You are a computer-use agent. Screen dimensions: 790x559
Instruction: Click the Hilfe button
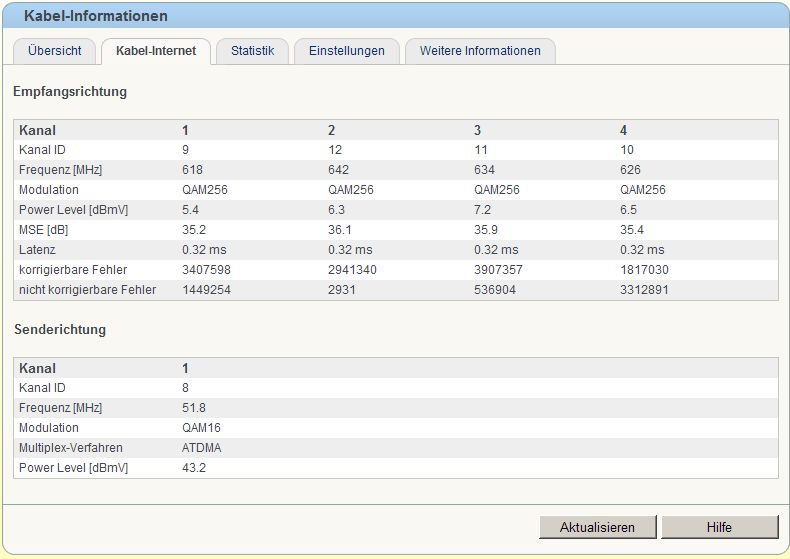[719, 527]
